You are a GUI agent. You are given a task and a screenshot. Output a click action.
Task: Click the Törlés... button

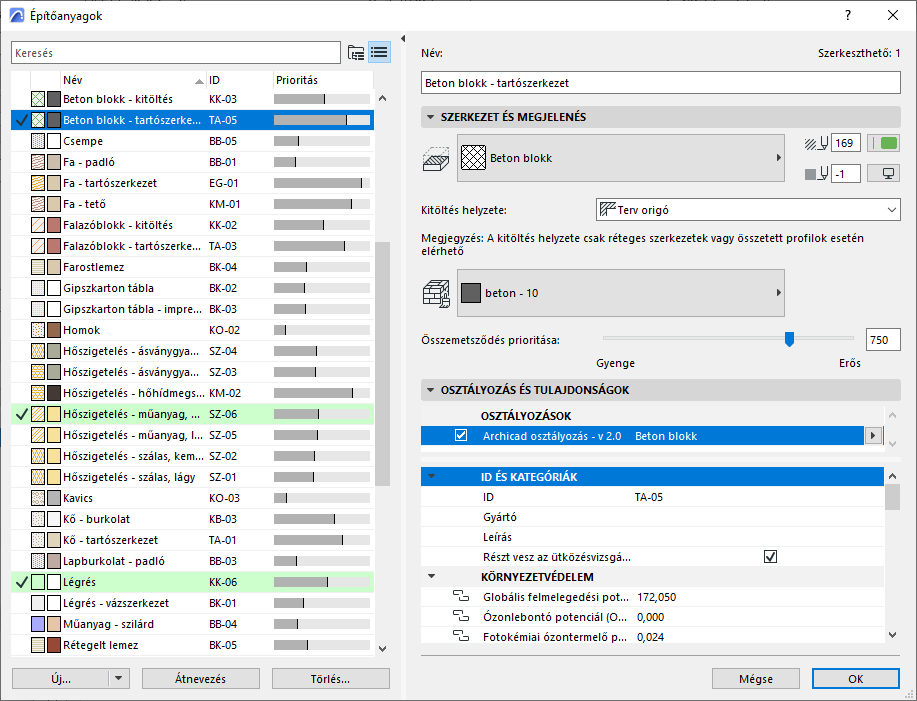click(330, 679)
